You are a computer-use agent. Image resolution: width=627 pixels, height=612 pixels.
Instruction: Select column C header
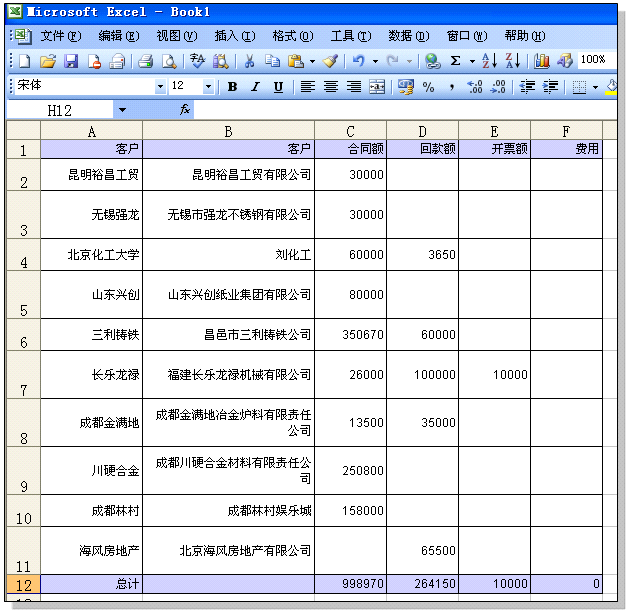click(x=350, y=131)
